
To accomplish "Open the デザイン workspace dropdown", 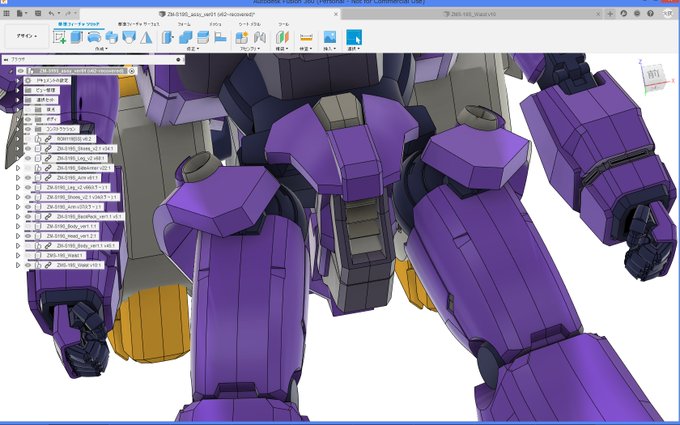I will 27,36.
